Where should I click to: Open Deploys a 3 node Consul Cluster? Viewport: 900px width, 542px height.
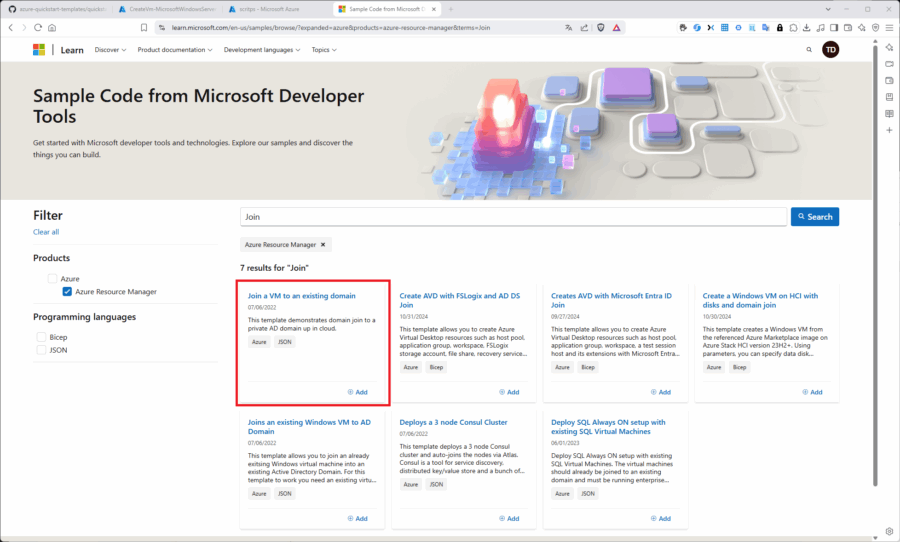(x=453, y=422)
